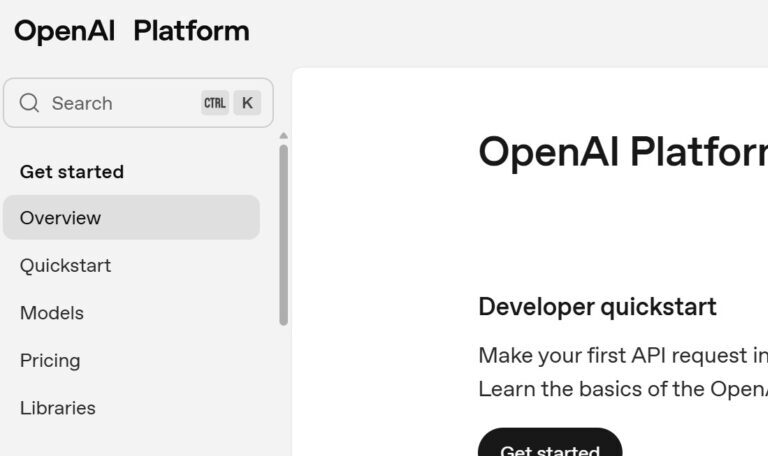Click the Developer quickstart heading
Image resolution: width=768 pixels, height=456 pixels.
coord(597,307)
